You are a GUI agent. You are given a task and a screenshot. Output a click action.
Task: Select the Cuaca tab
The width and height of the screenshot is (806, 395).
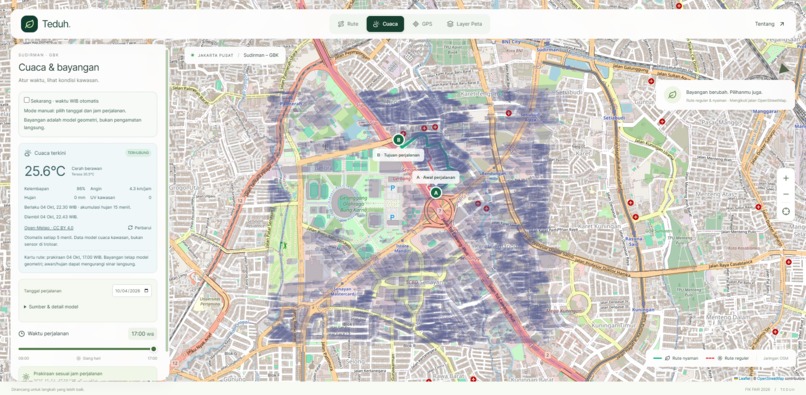tap(385, 24)
